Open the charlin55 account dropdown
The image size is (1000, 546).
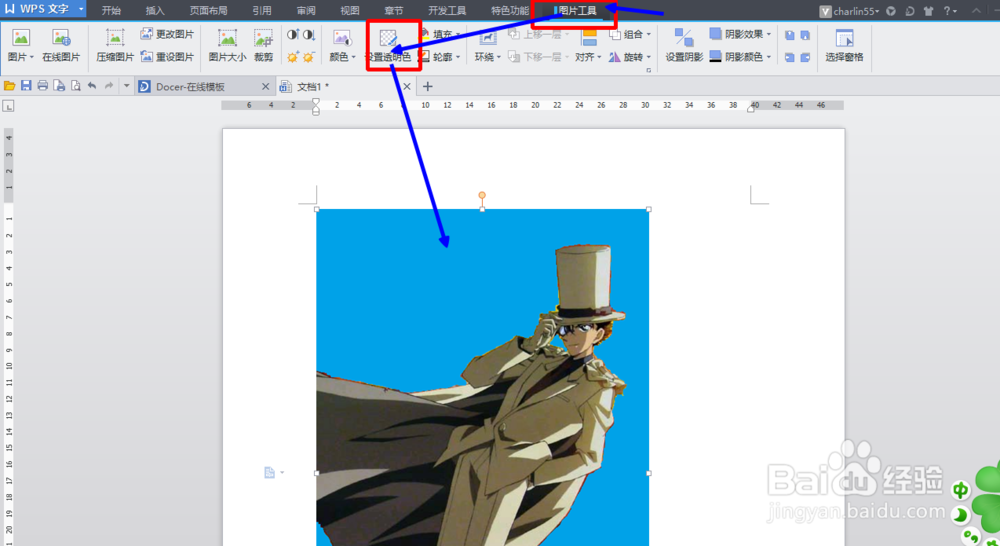[849, 11]
